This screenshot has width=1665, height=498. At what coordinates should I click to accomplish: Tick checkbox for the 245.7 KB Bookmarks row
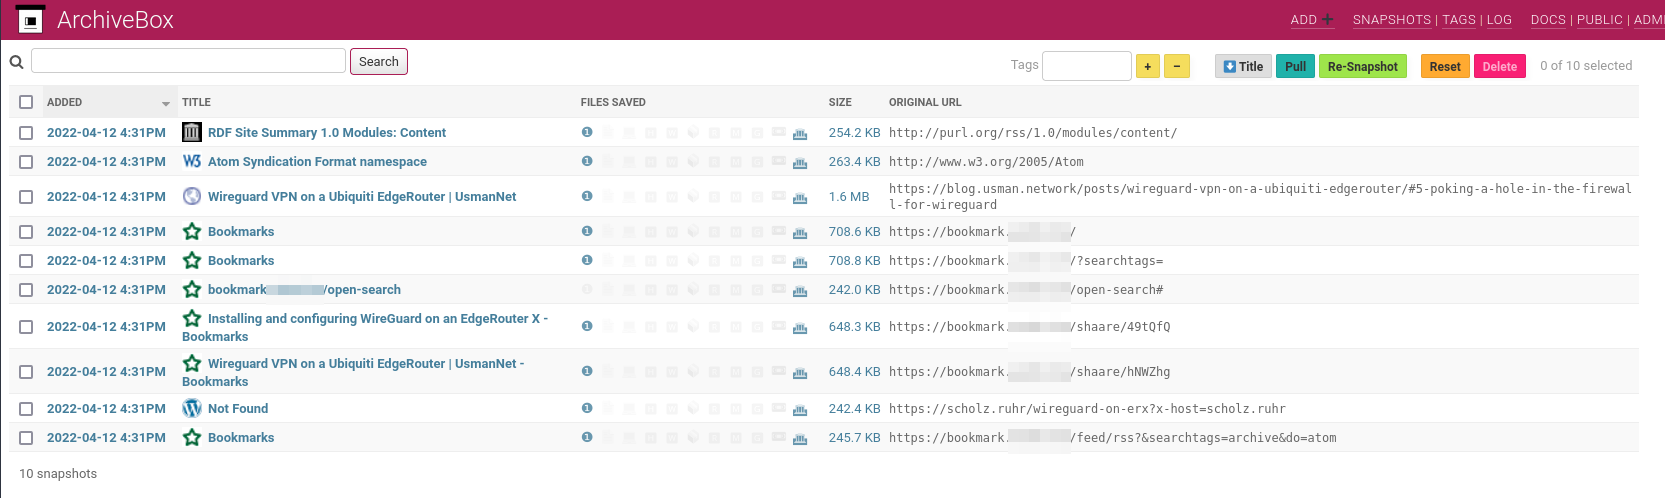26,438
